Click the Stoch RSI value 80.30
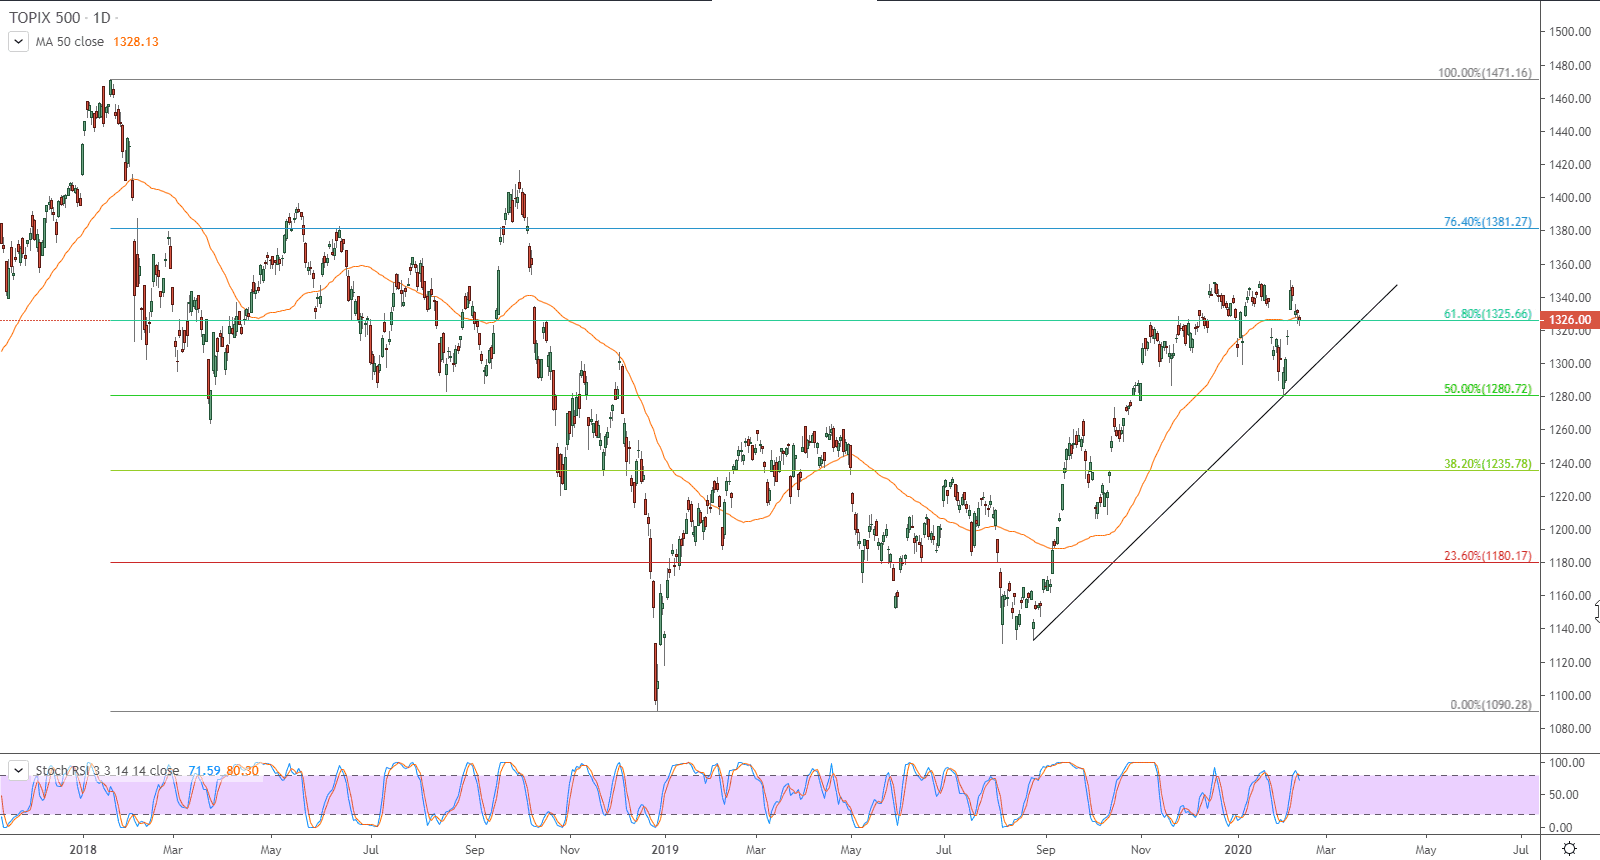 242,770
